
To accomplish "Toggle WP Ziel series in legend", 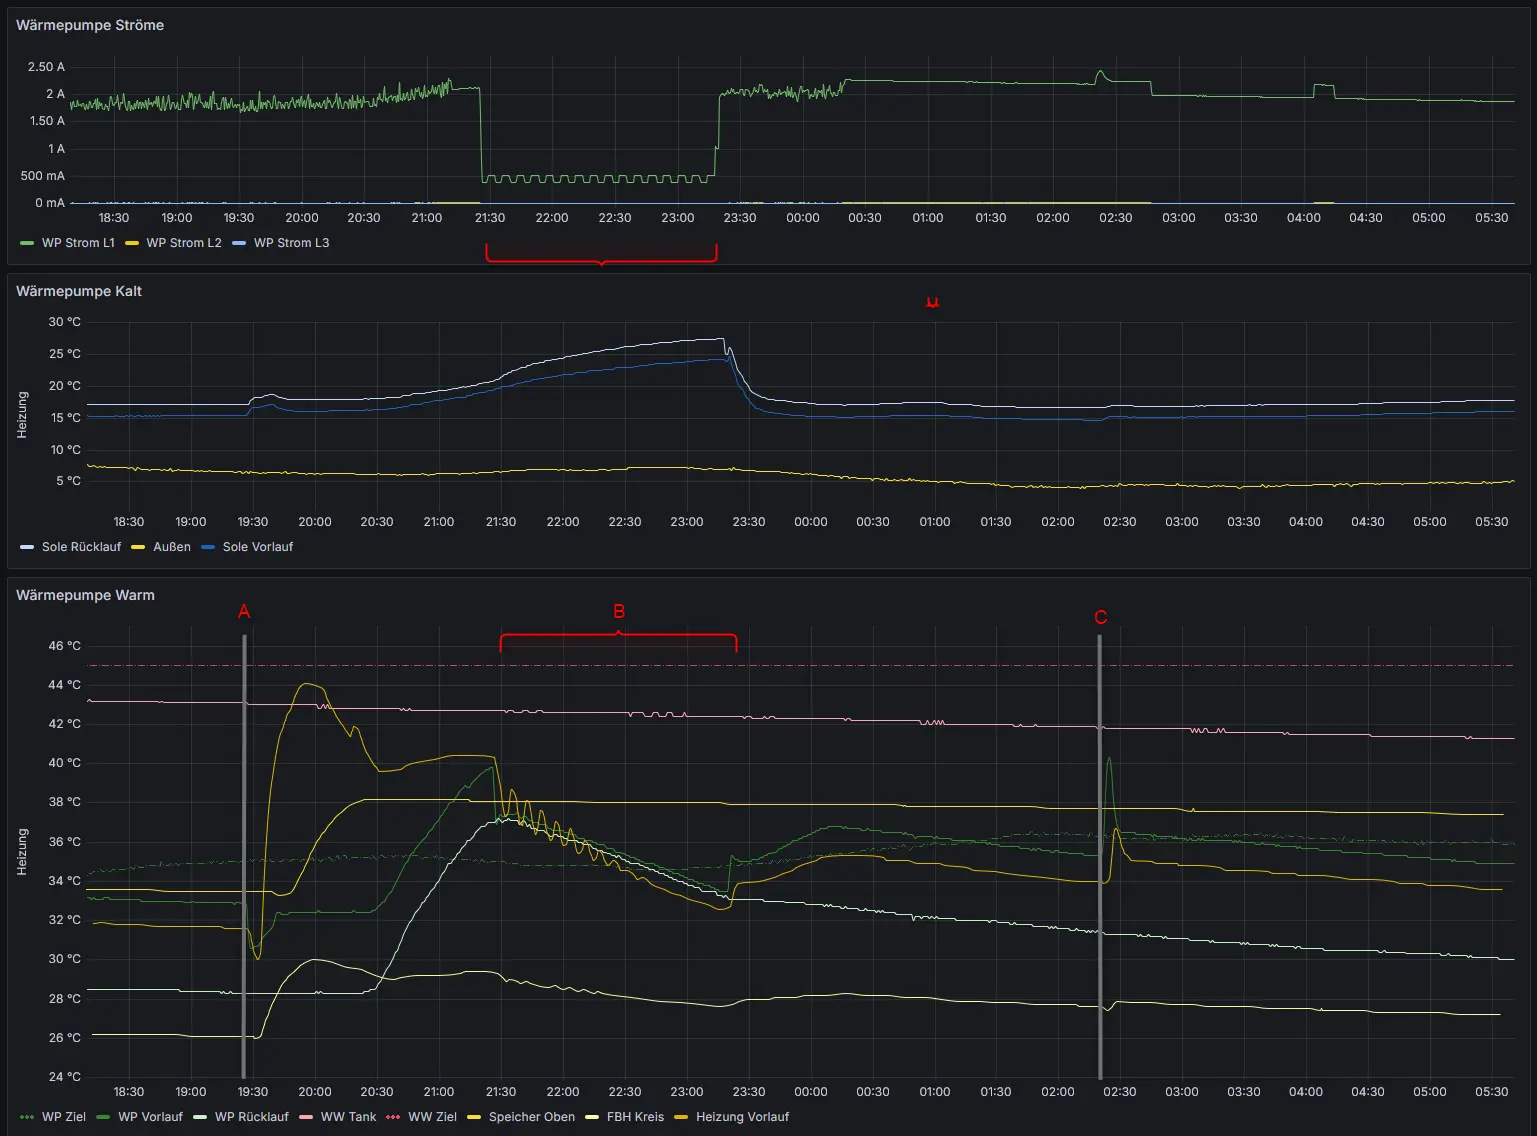I will point(64,1117).
